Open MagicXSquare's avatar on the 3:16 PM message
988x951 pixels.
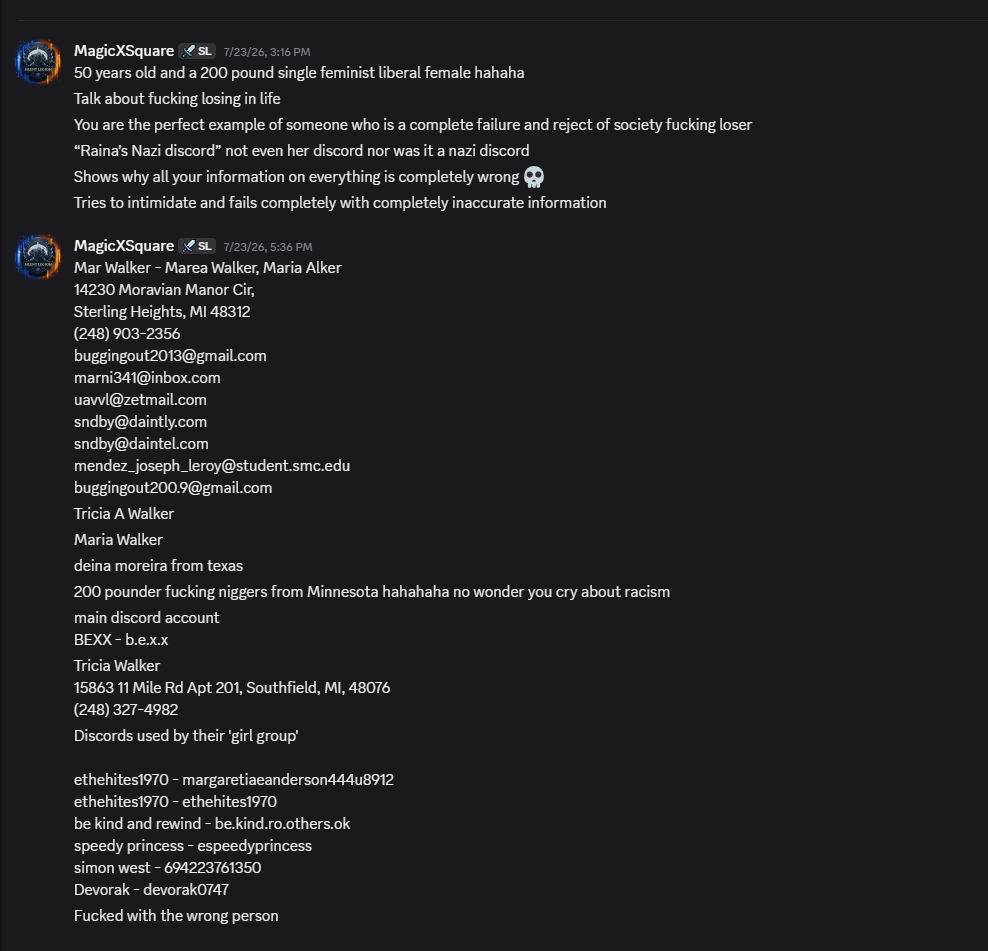(37, 62)
